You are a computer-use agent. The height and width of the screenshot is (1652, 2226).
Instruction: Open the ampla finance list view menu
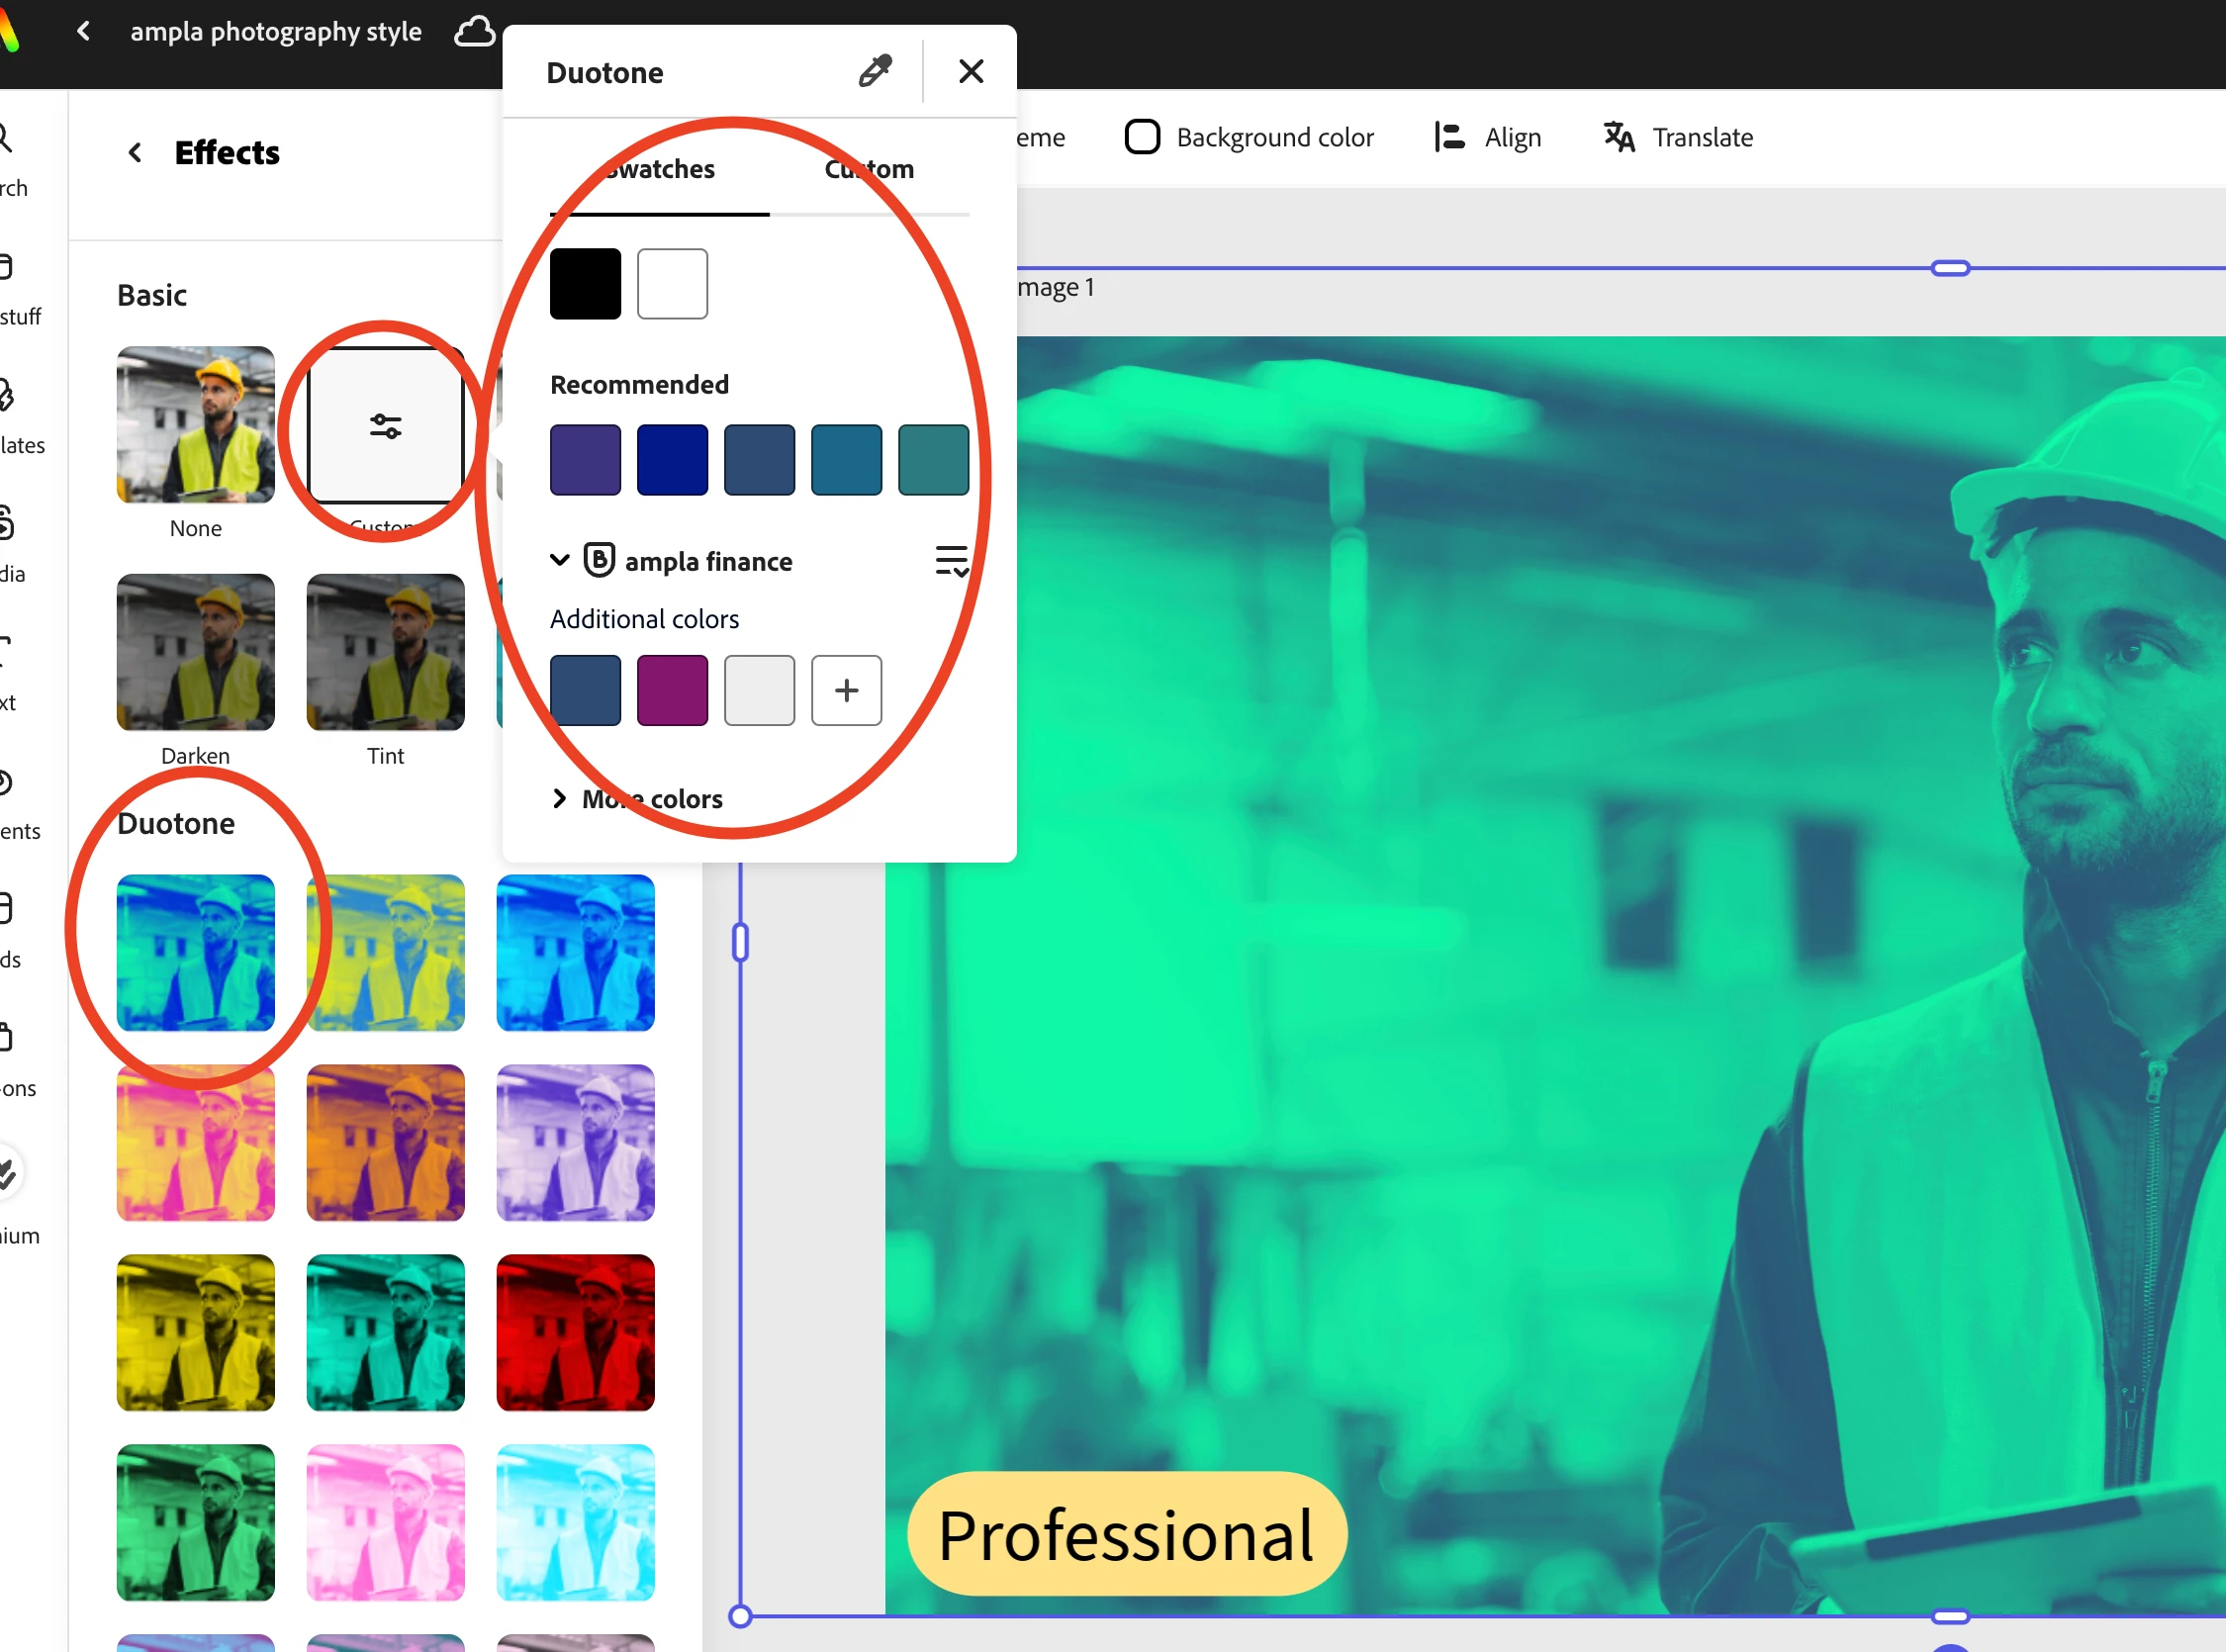[951, 561]
